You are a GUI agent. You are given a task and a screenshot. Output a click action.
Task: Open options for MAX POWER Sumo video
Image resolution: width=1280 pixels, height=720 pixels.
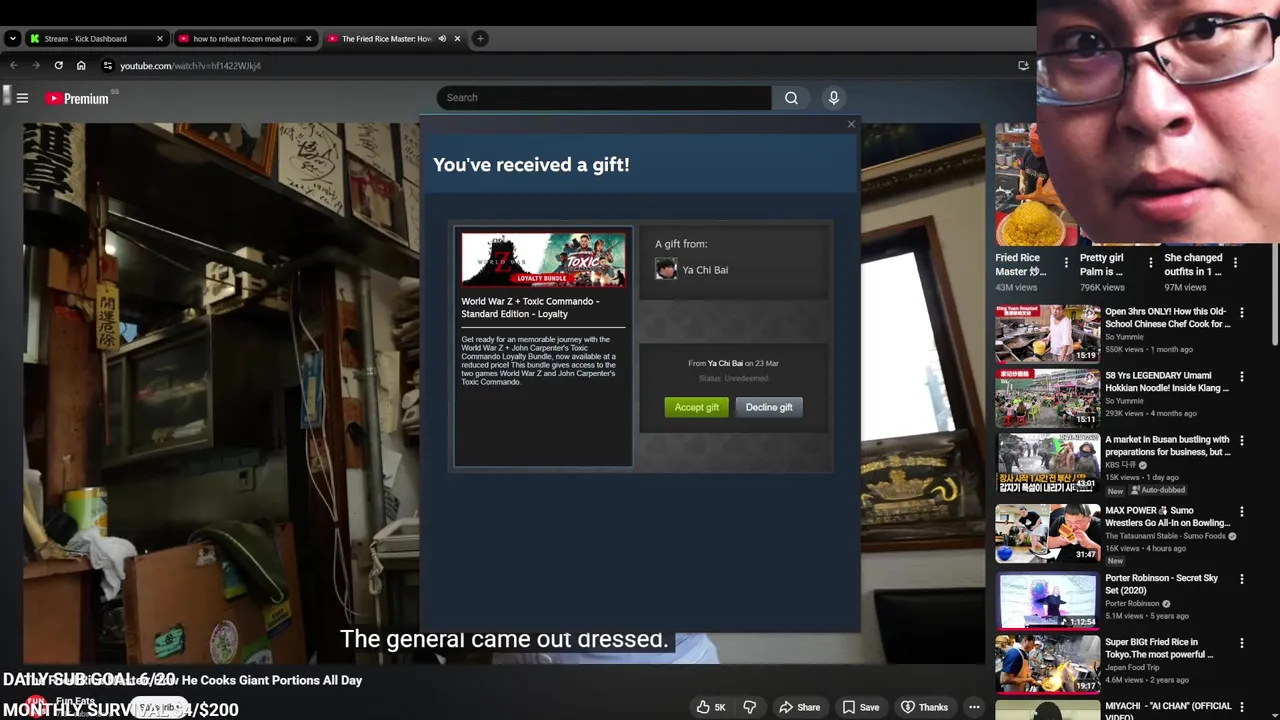tap(1241, 512)
